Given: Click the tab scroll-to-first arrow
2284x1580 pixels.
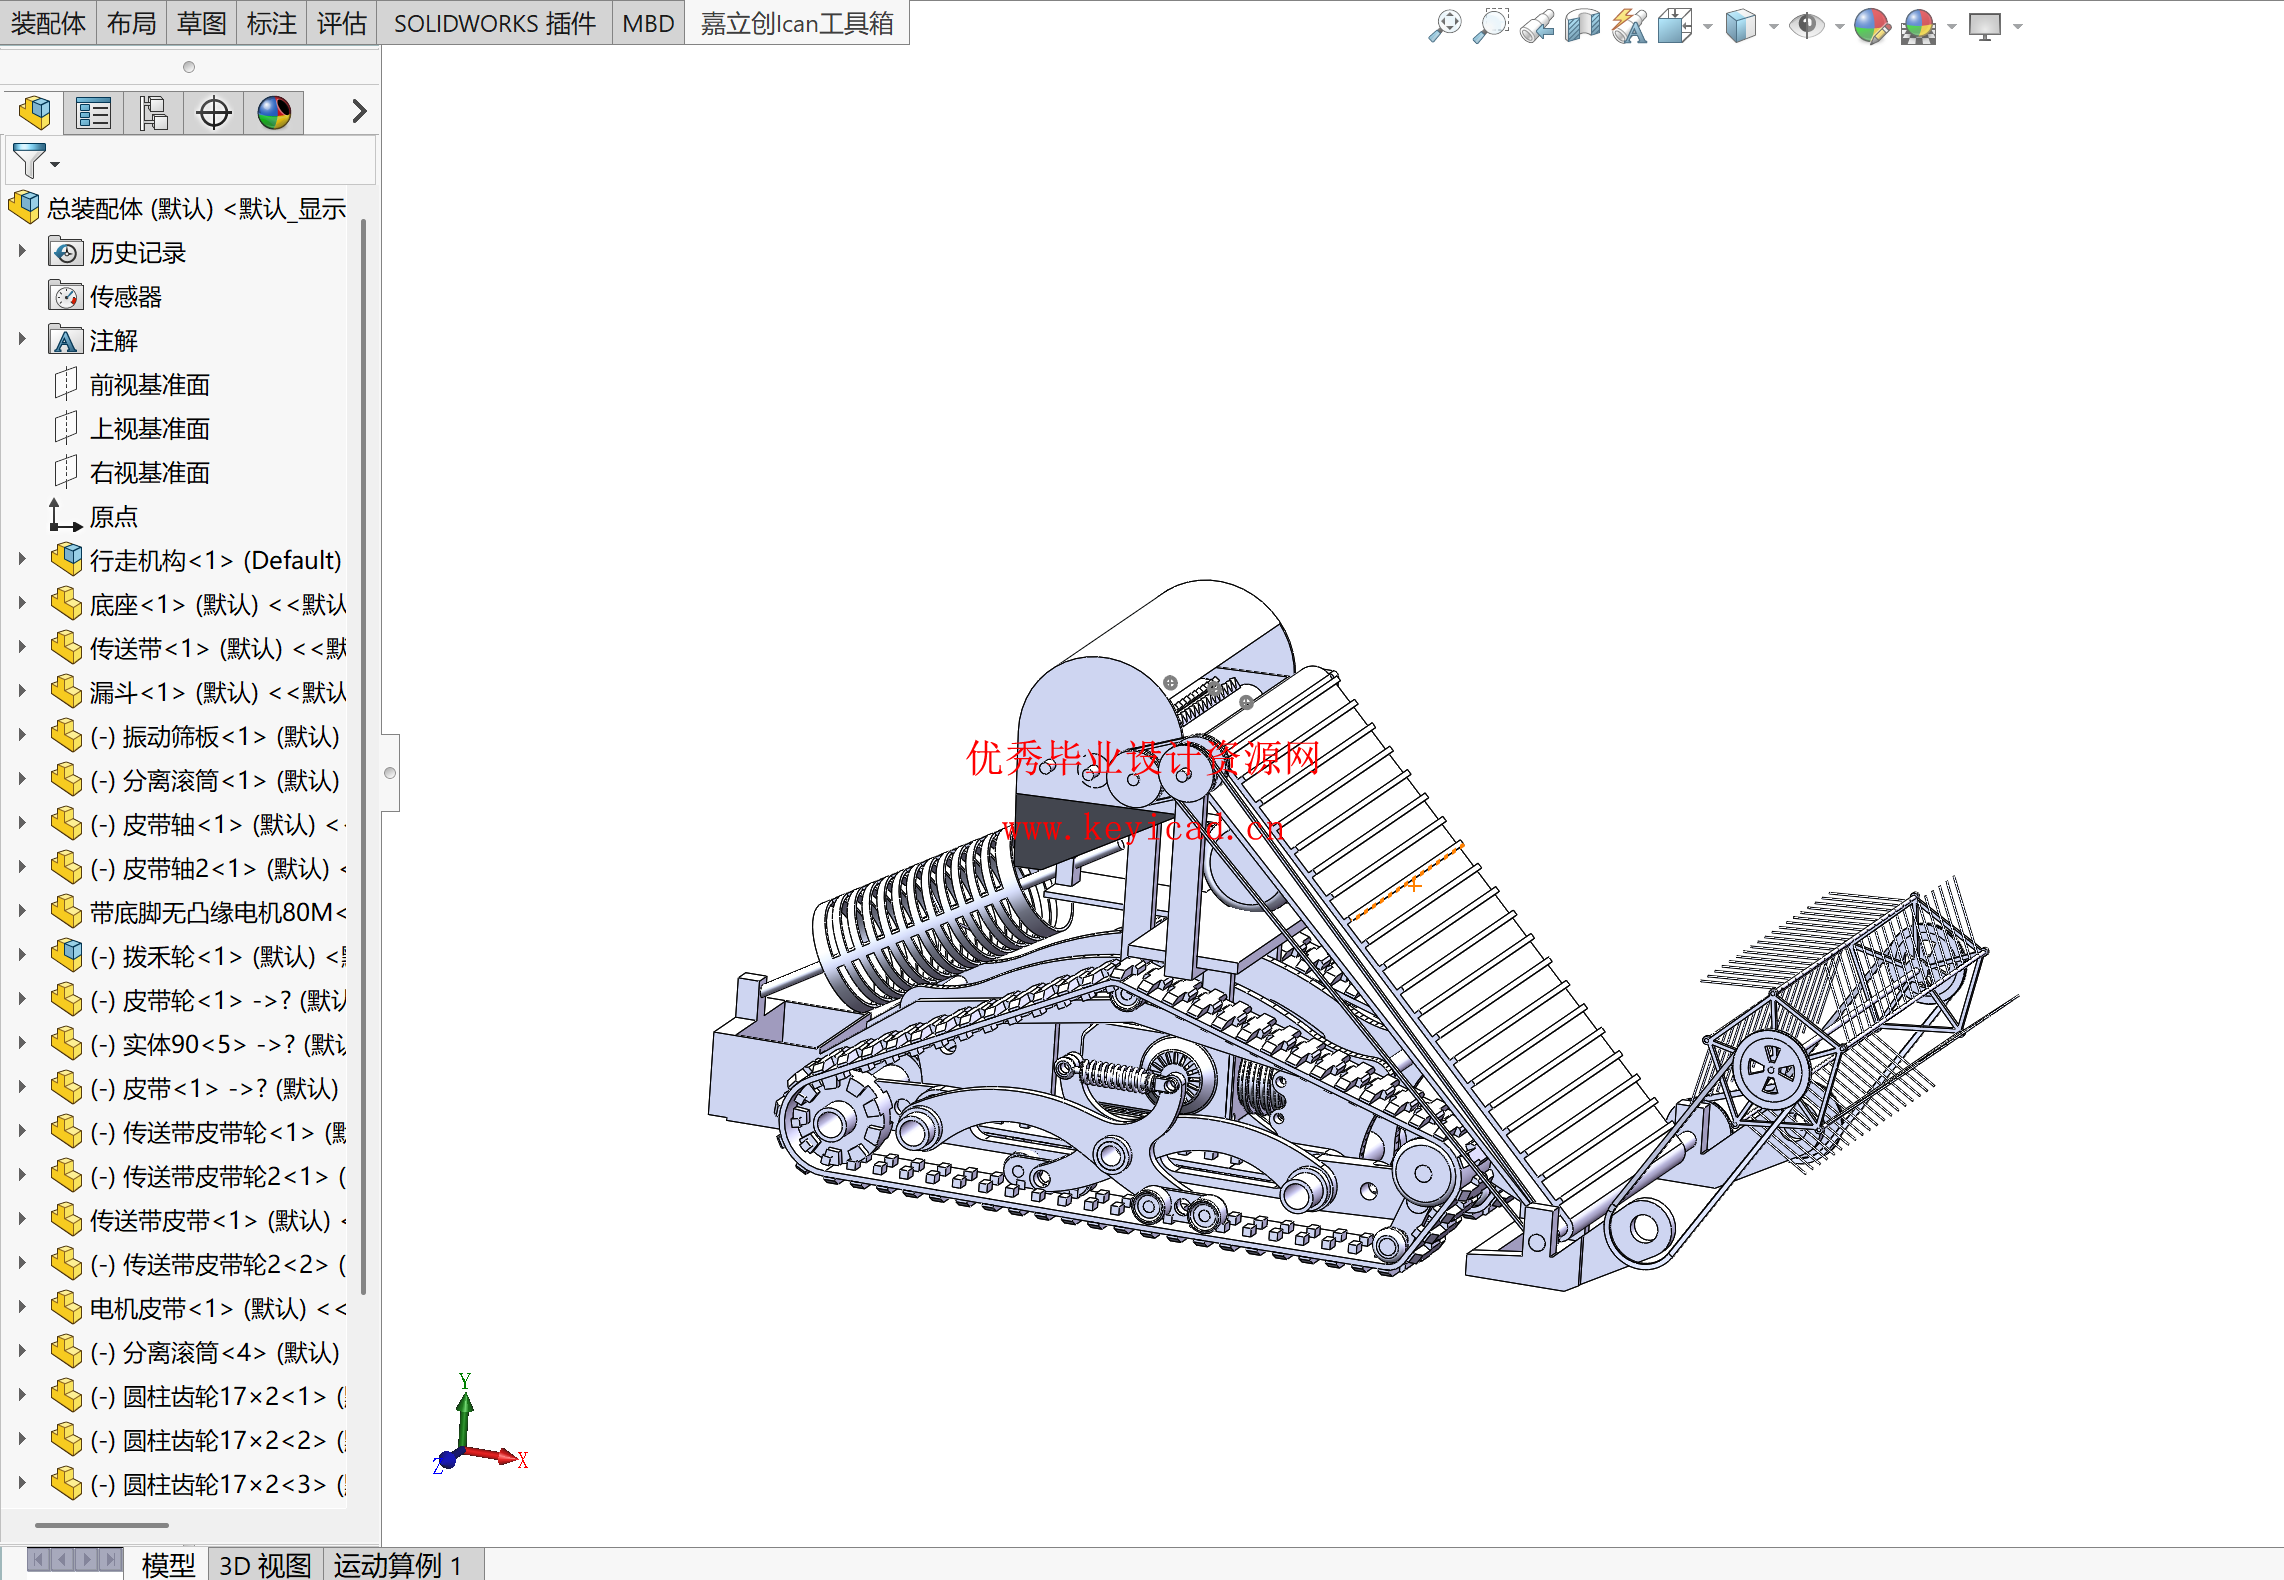Looking at the screenshot, I should click(x=38, y=1560).
